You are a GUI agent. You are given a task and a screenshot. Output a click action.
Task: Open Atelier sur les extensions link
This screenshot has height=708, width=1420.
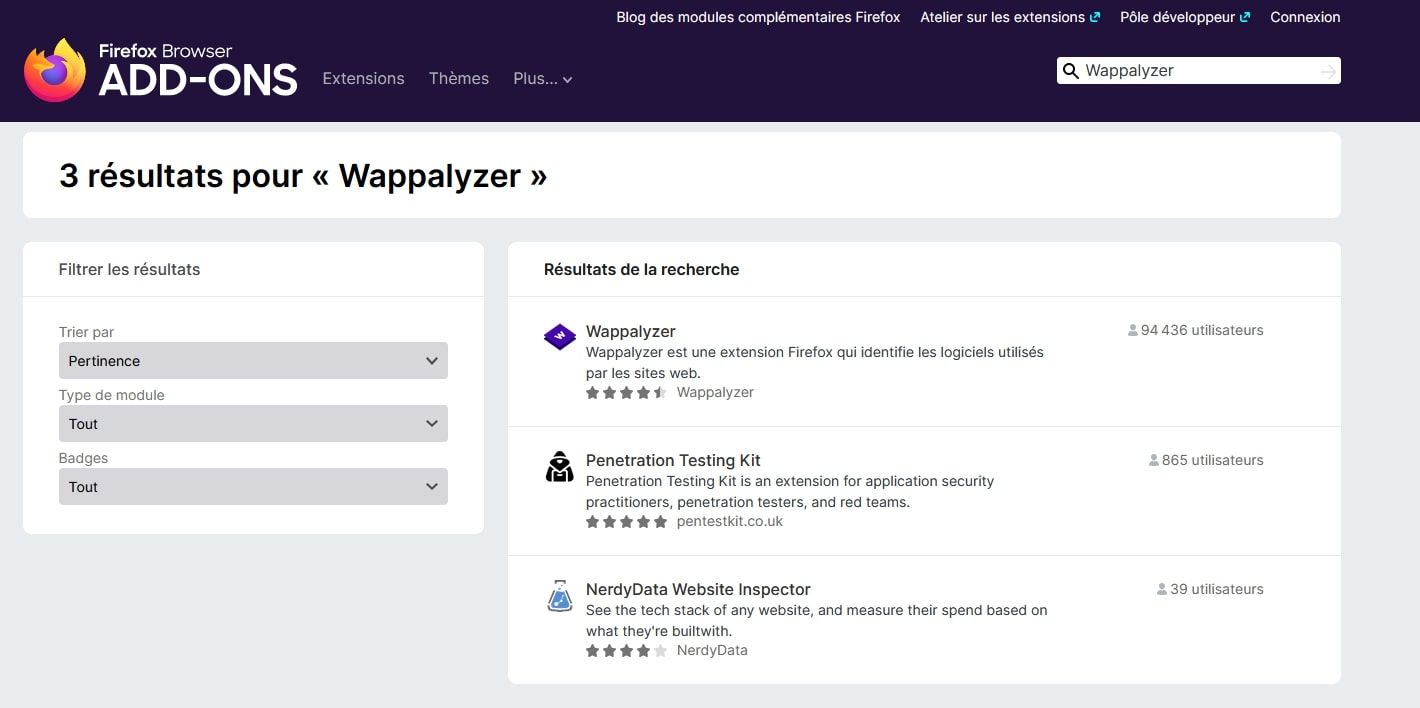tap(1003, 17)
